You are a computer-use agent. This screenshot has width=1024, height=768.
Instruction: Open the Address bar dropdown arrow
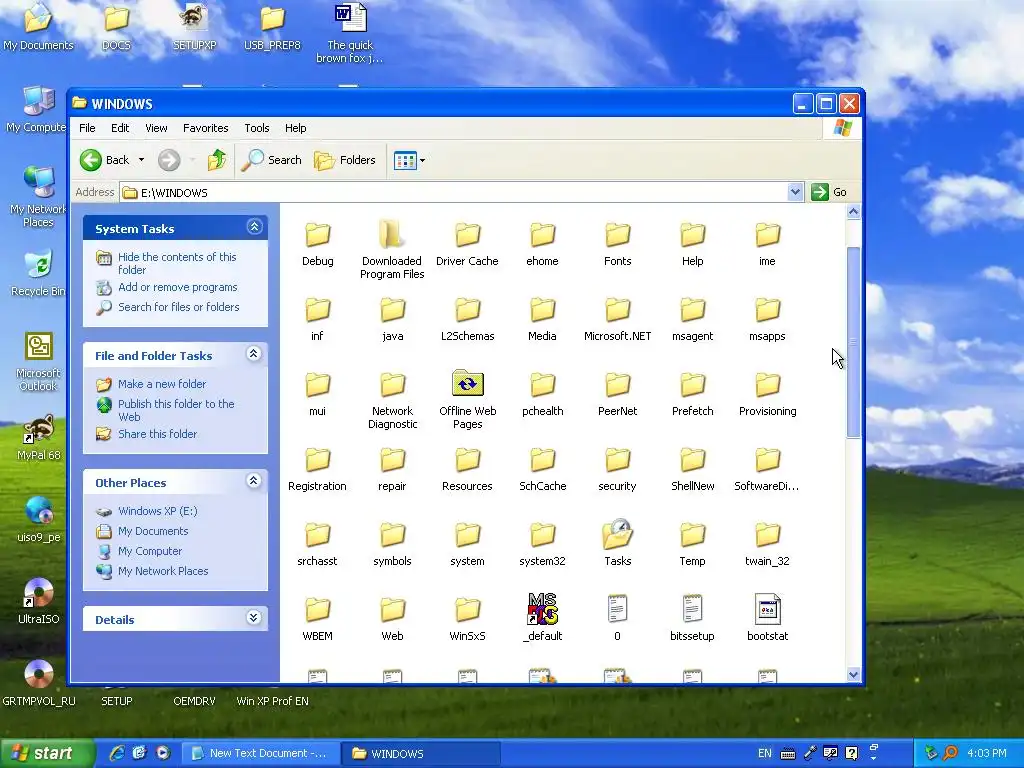point(795,192)
